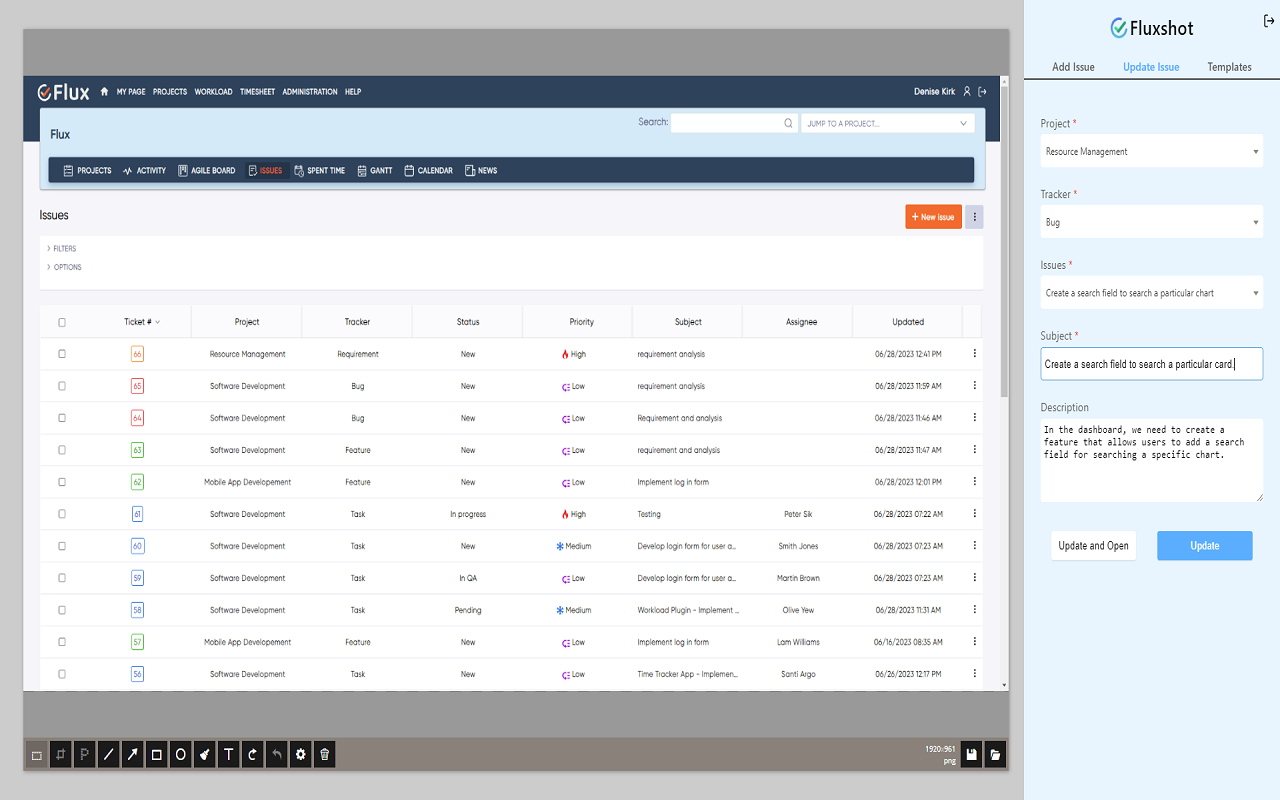1280x800 pixels.
Task: Select the text annotation tool
Action: [229, 755]
